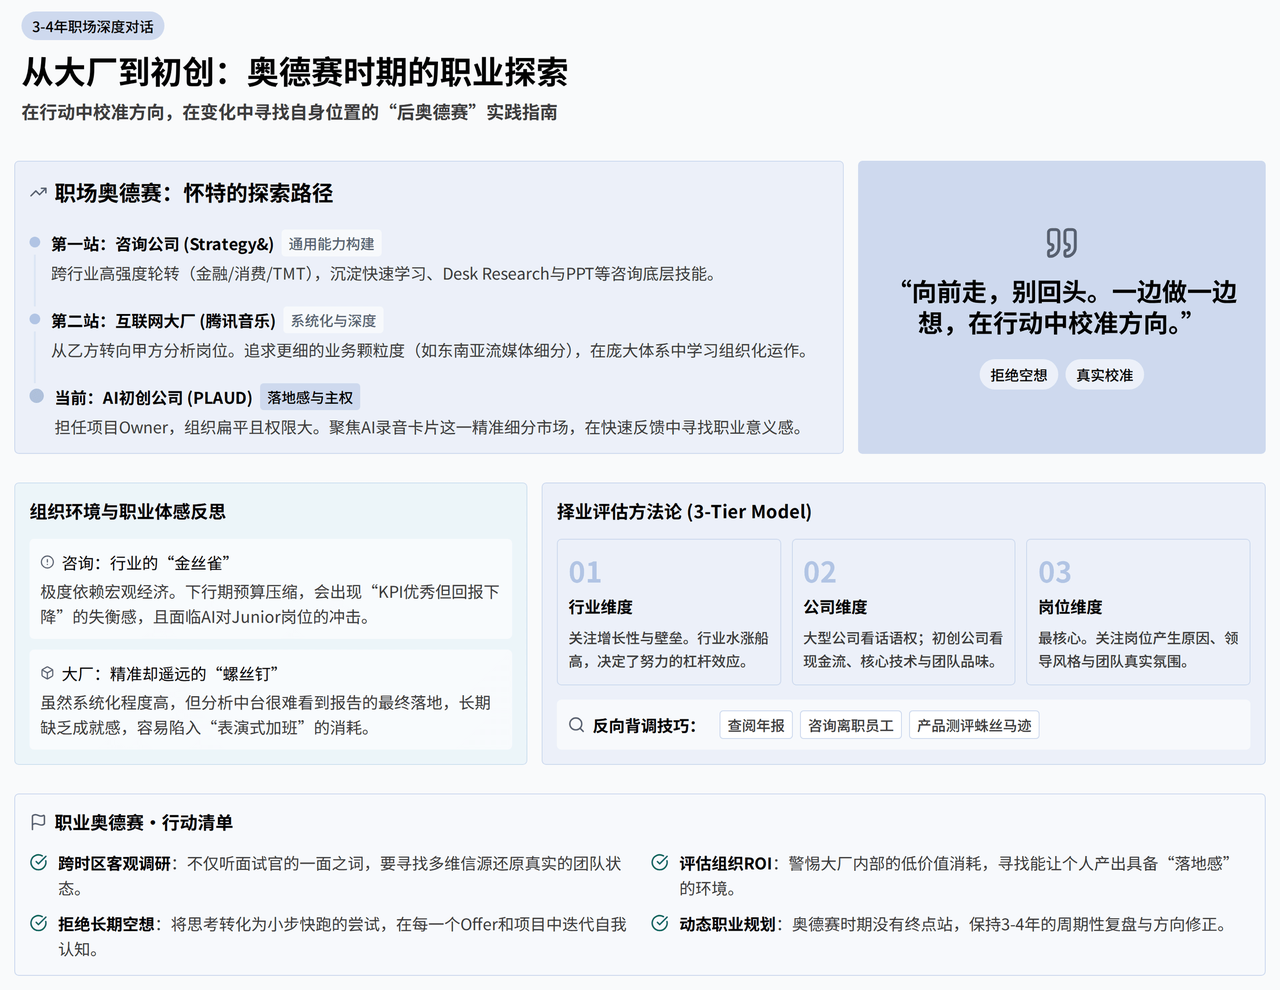This screenshot has height=990, width=1280.
Task: Click check icon next to 跨时区客观调研
Action: (x=39, y=862)
